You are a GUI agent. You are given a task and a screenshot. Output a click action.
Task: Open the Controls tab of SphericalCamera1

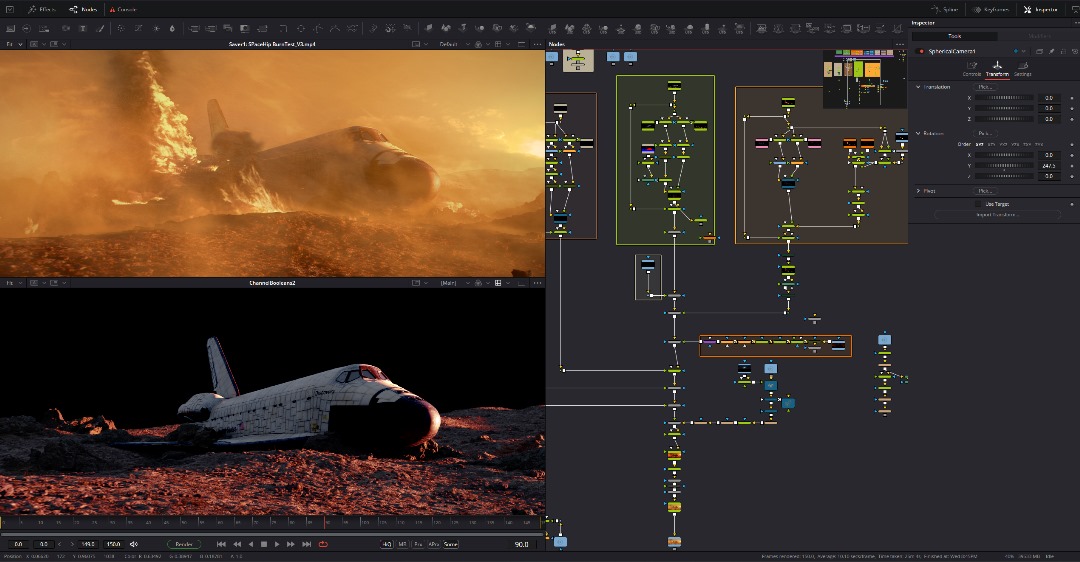[x=972, y=68]
